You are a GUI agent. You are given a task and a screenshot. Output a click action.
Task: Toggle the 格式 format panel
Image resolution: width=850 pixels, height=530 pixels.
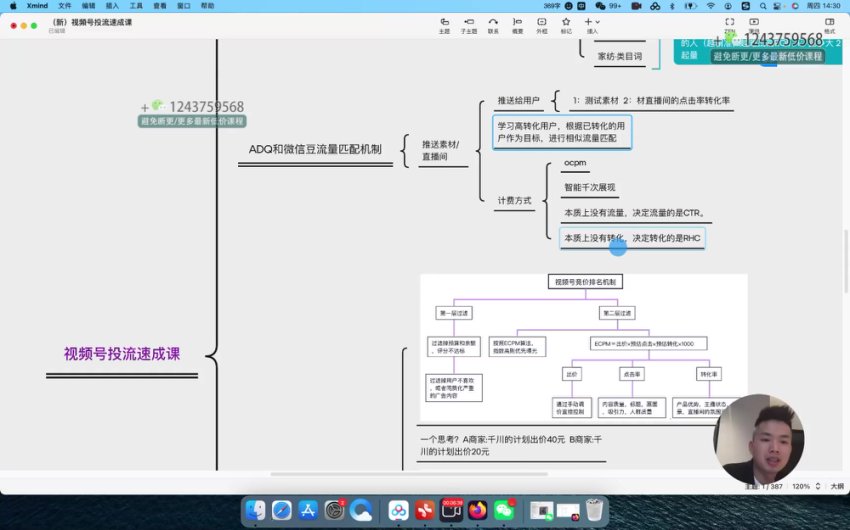(829, 22)
